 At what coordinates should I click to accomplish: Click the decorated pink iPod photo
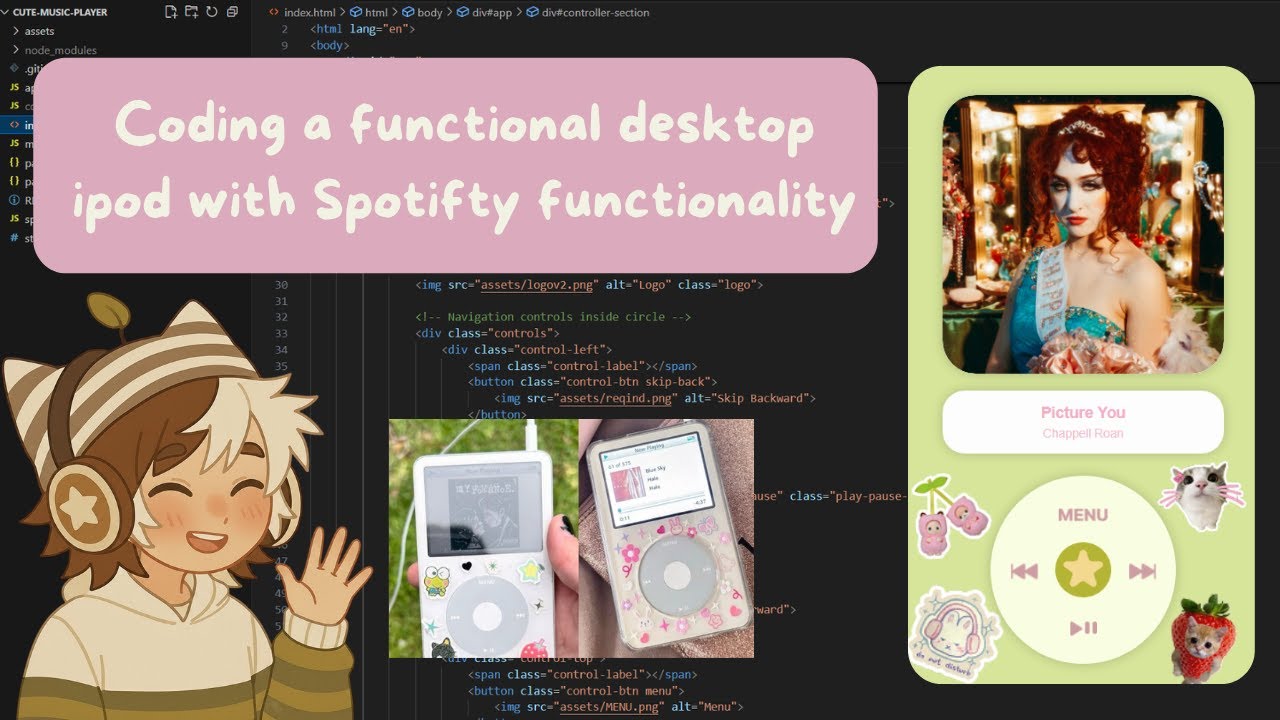click(666, 538)
